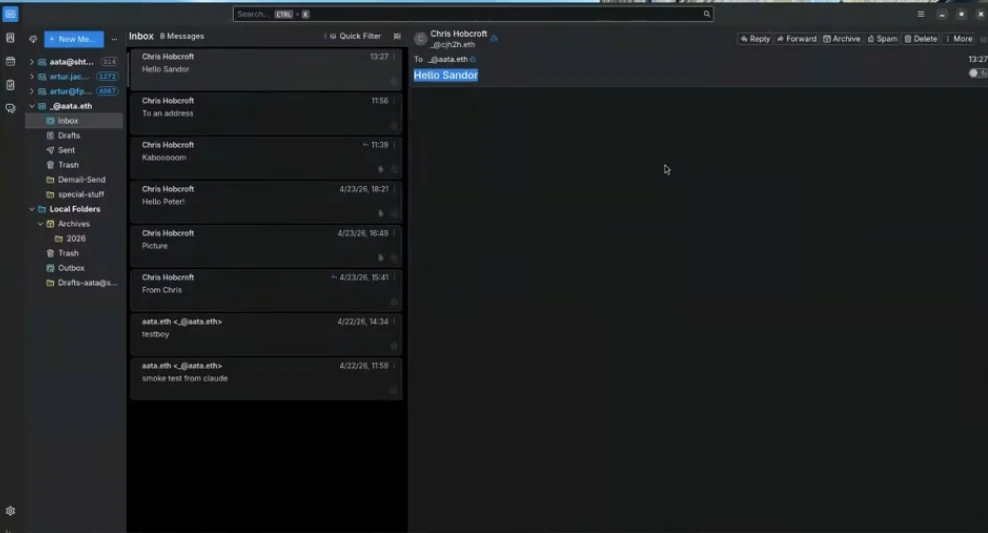Open the smoke test from claude message
The width and height of the screenshot is (988, 533).
[x=266, y=378]
